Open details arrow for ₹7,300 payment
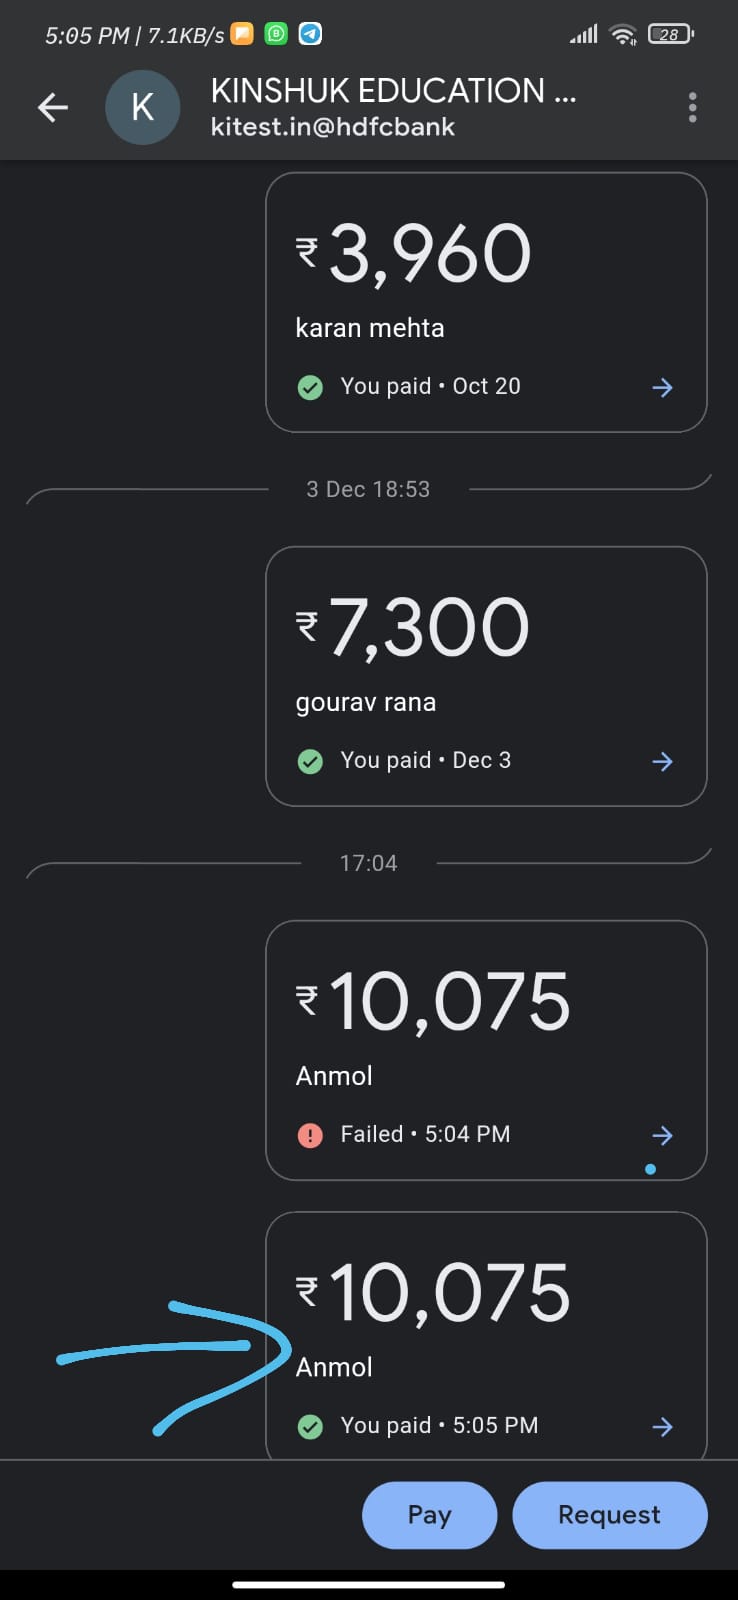Screen dimensions: 738x1600 pos(662,761)
